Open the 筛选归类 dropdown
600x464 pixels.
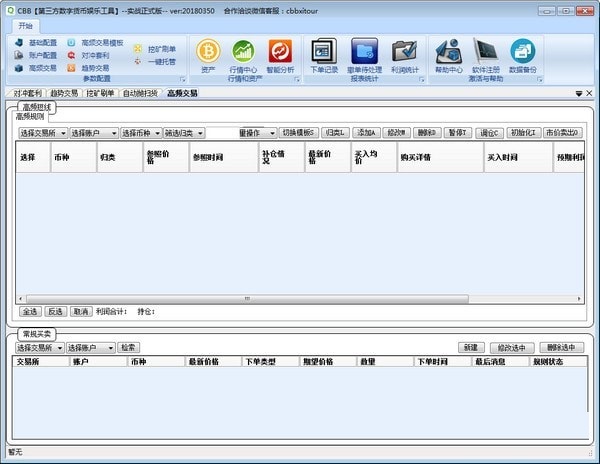[x=184, y=132]
